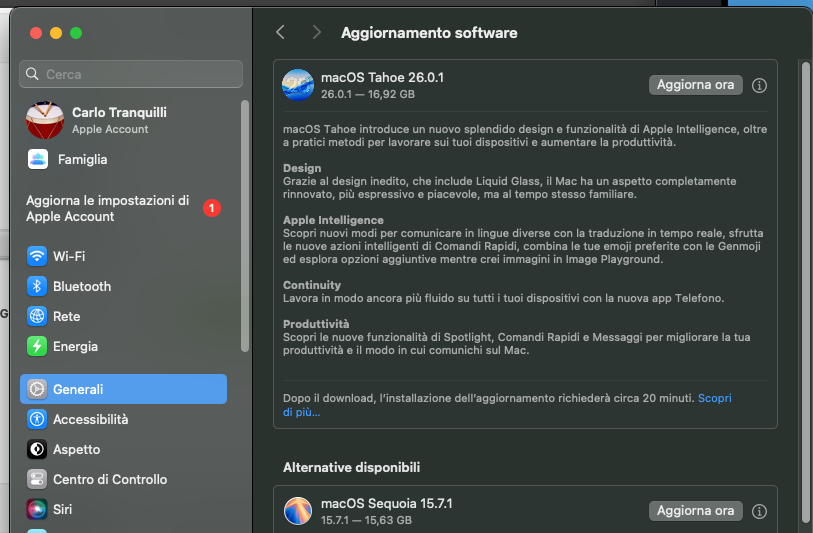Click the Aggiornamento software title
This screenshot has width=813, height=533.
[x=429, y=33]
